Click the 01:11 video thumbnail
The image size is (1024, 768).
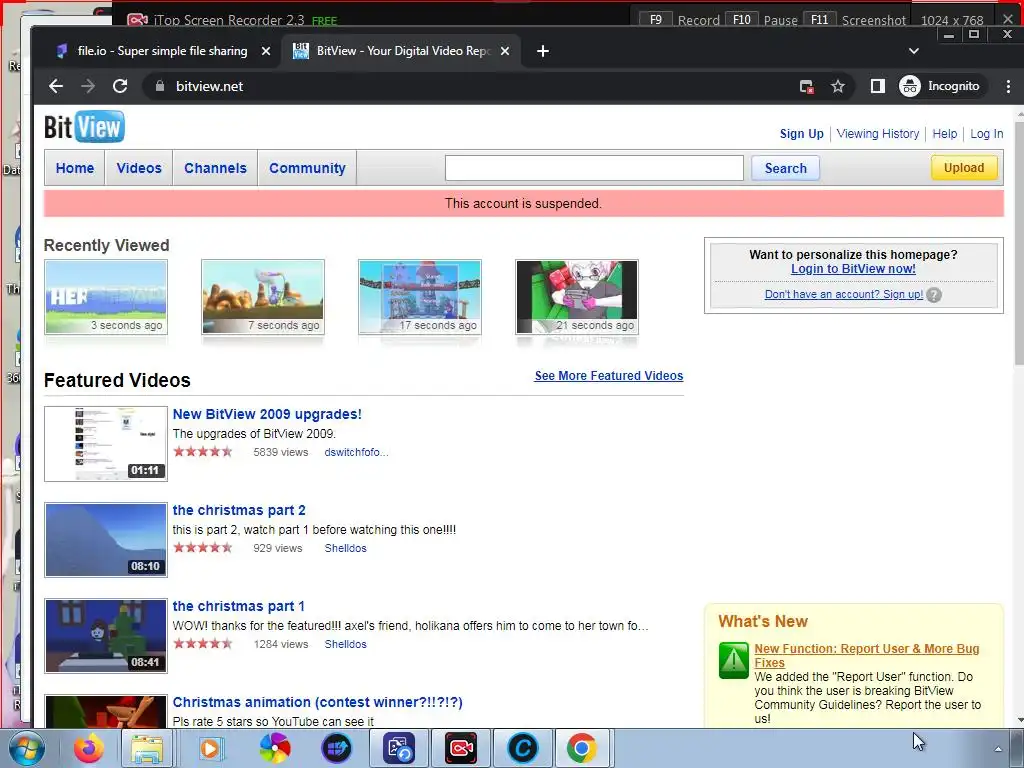[106, 444]
